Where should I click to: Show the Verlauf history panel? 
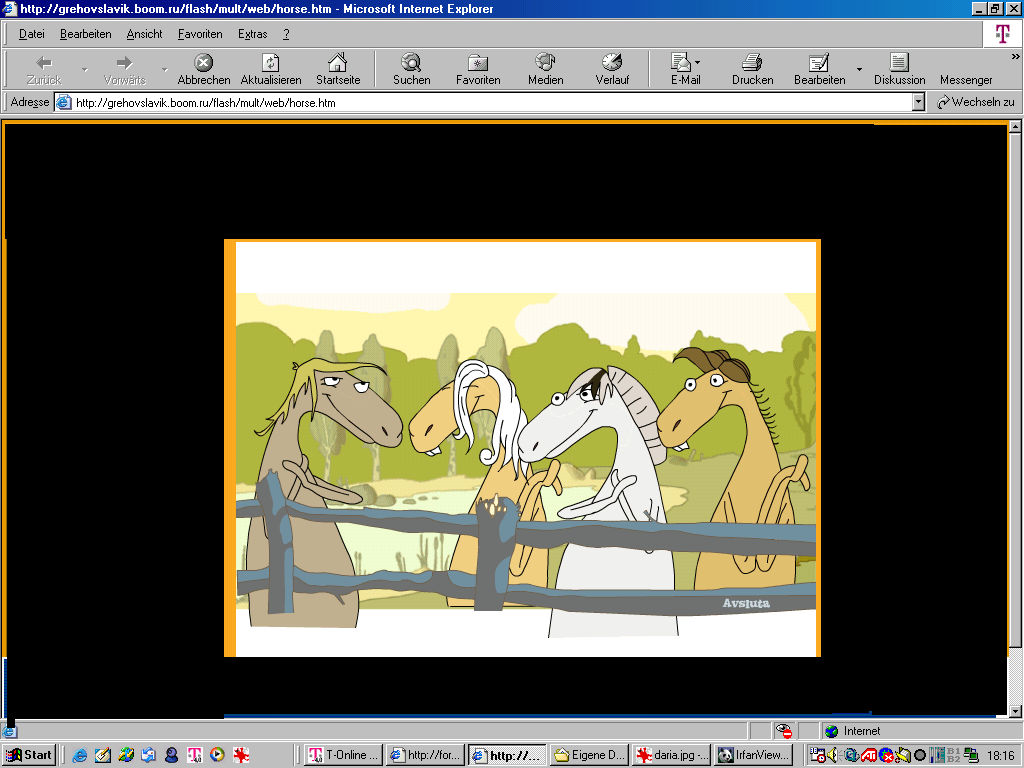[612, 69]
